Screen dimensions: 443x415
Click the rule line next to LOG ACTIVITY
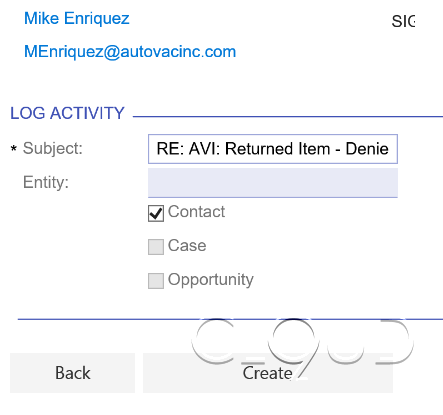[288, 117]
